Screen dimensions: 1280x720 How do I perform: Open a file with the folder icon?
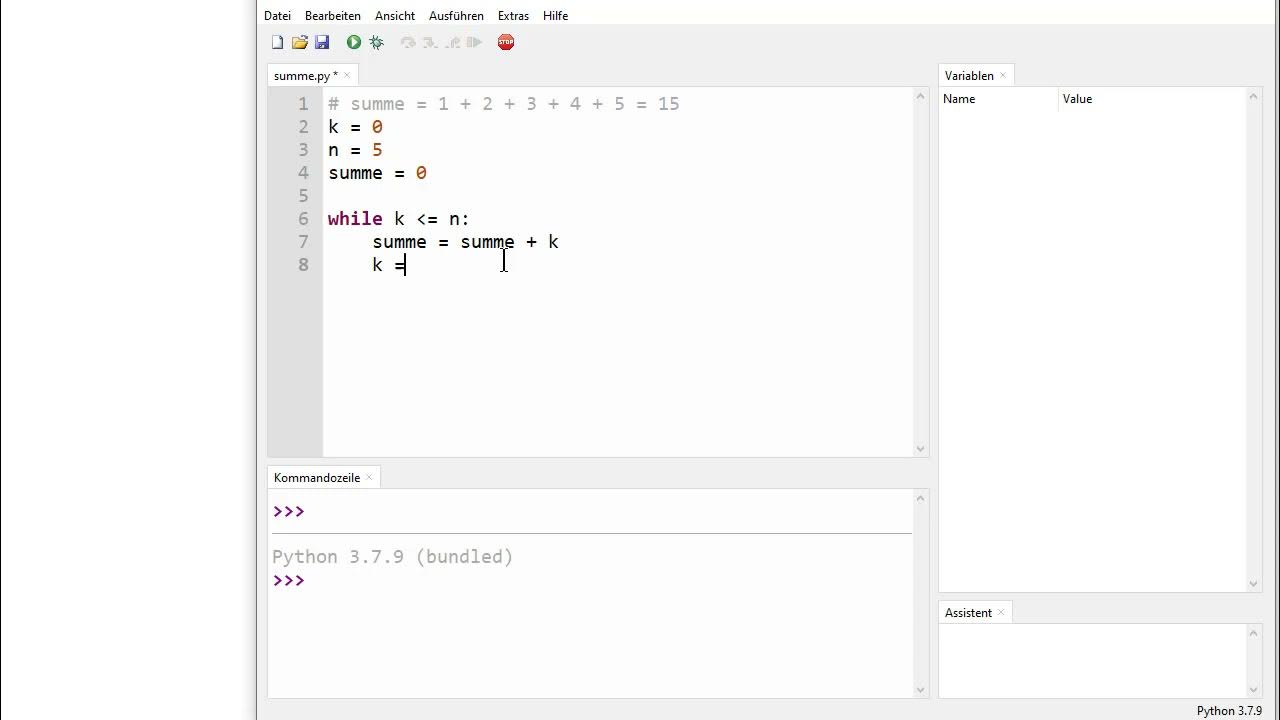click(x=299, y=42)
